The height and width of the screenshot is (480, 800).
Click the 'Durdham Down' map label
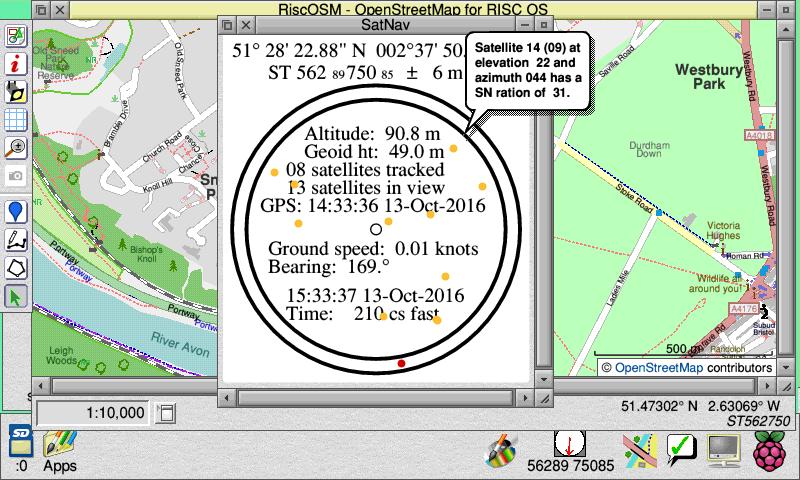pos(649,149)
